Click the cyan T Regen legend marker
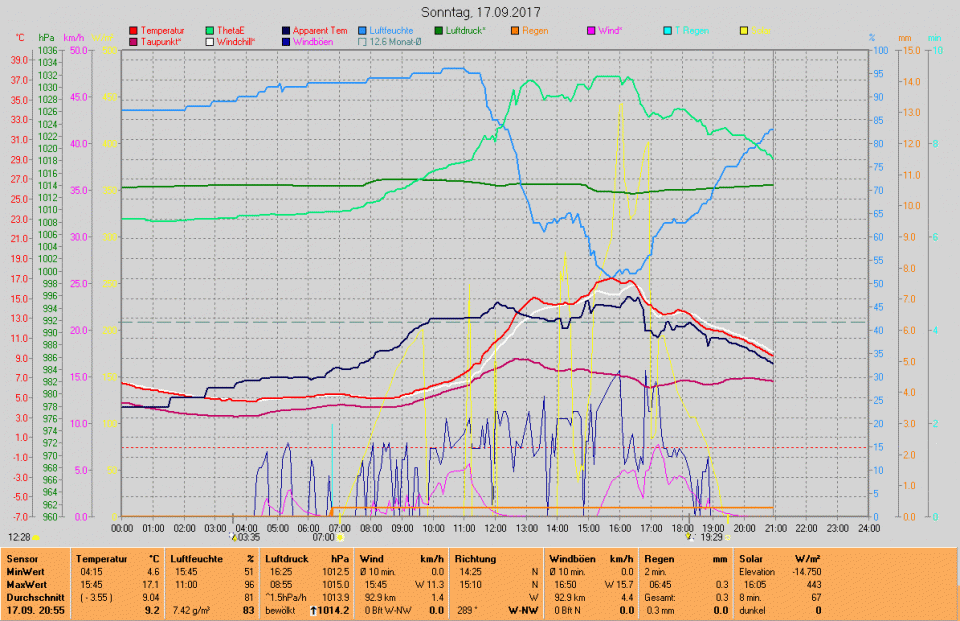The height and width of the screenshot is (621, 960). pos(667,31)
